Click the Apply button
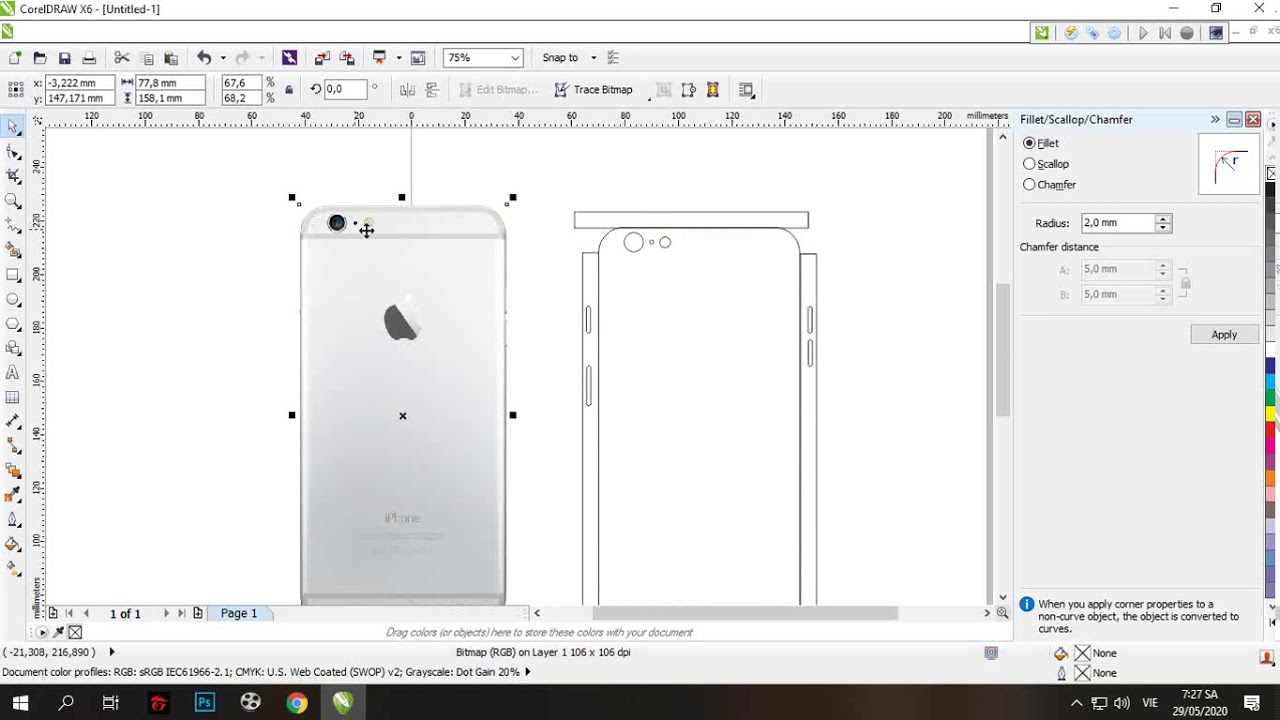Screen dimensions: 1280x720 coord(1224,335)
